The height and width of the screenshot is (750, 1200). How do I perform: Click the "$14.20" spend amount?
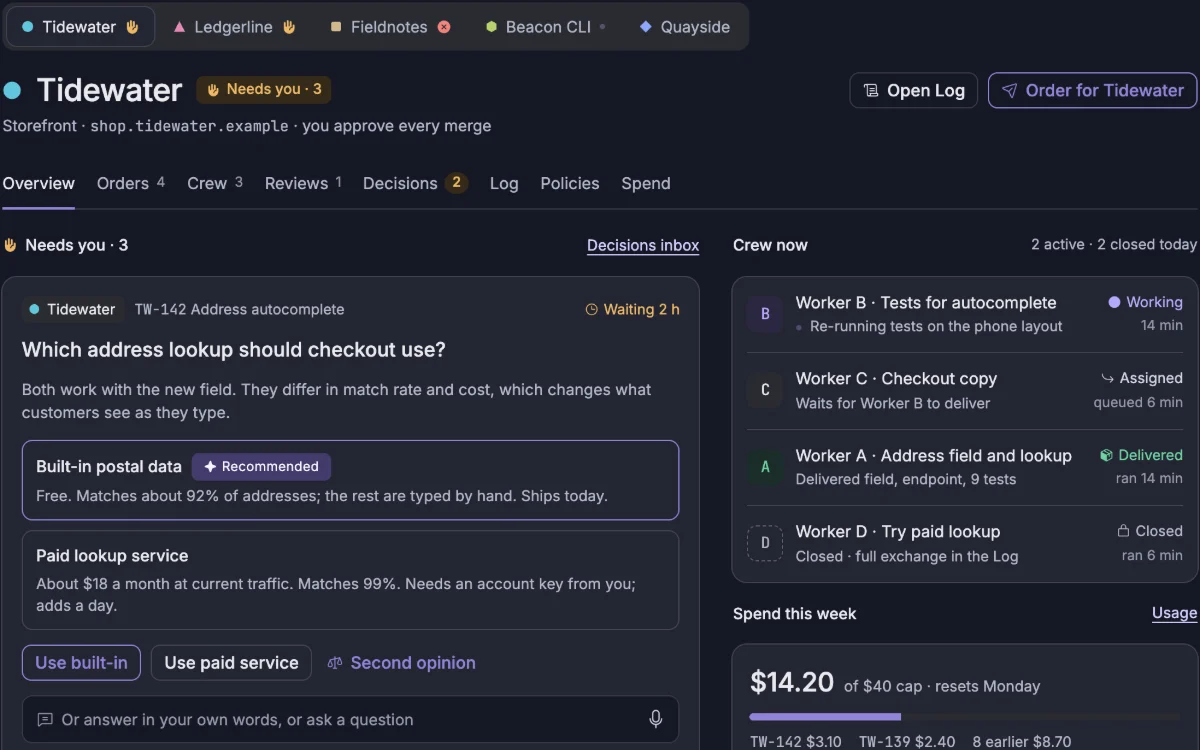click(x=792, y=682)
